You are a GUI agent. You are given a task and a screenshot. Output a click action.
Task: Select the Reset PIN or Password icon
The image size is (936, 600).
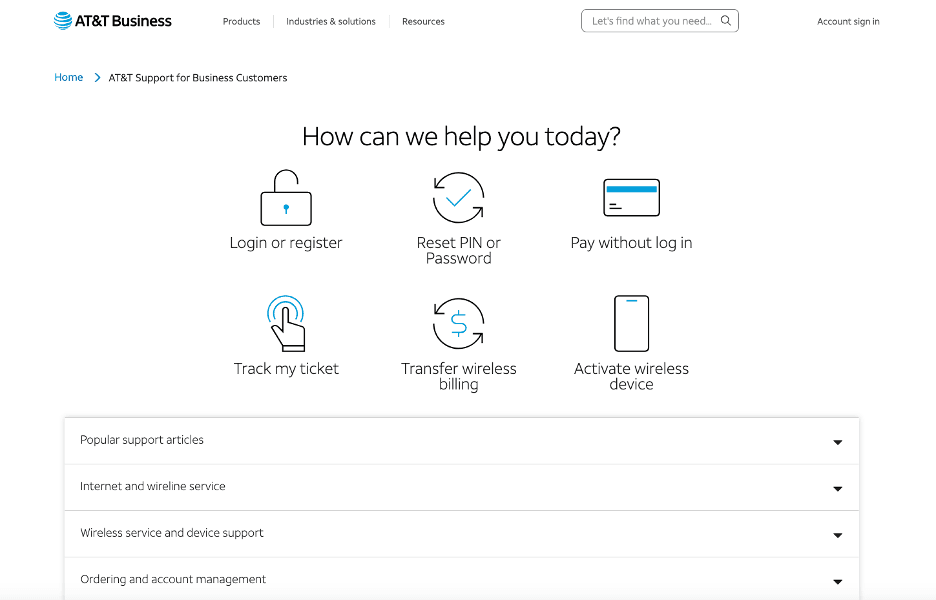pos(459,197)
